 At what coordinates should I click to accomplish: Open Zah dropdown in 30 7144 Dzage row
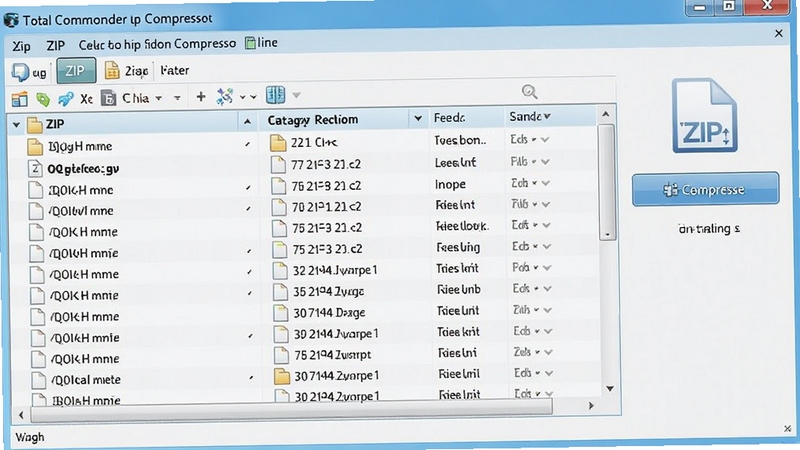547,310
